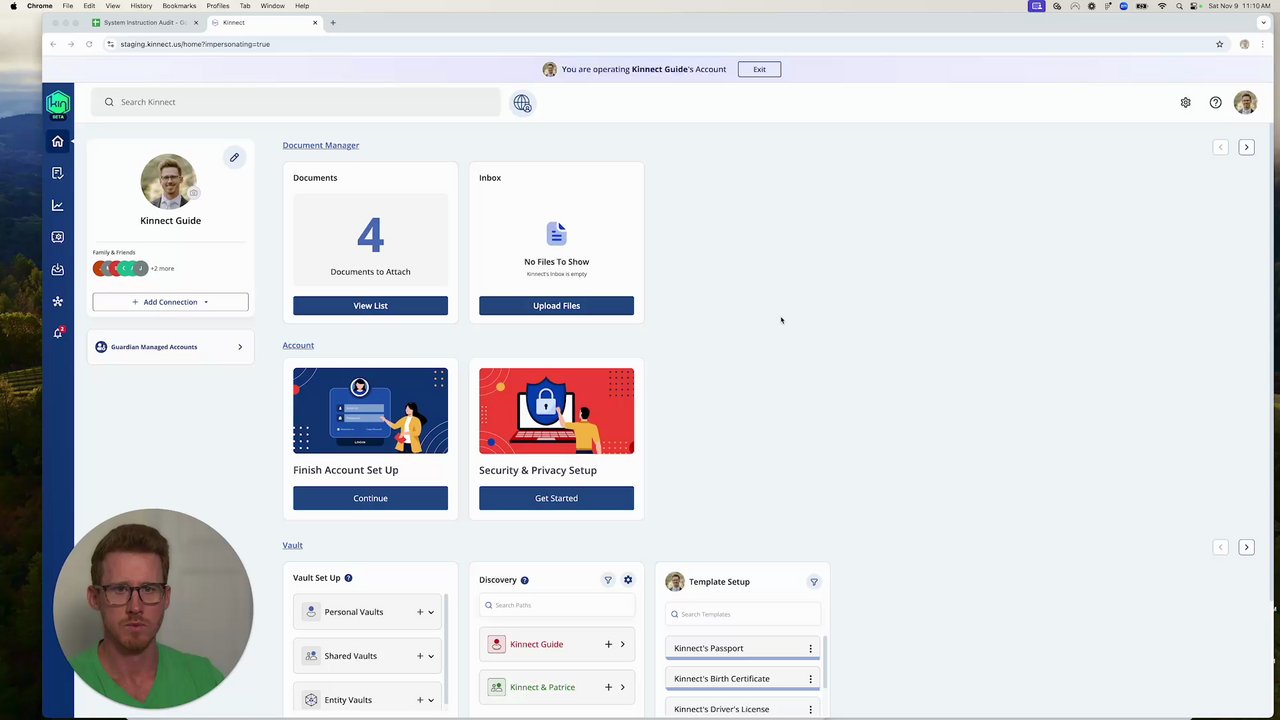Click the globe icon beside search
The image size is (1280, 720).
522,103
